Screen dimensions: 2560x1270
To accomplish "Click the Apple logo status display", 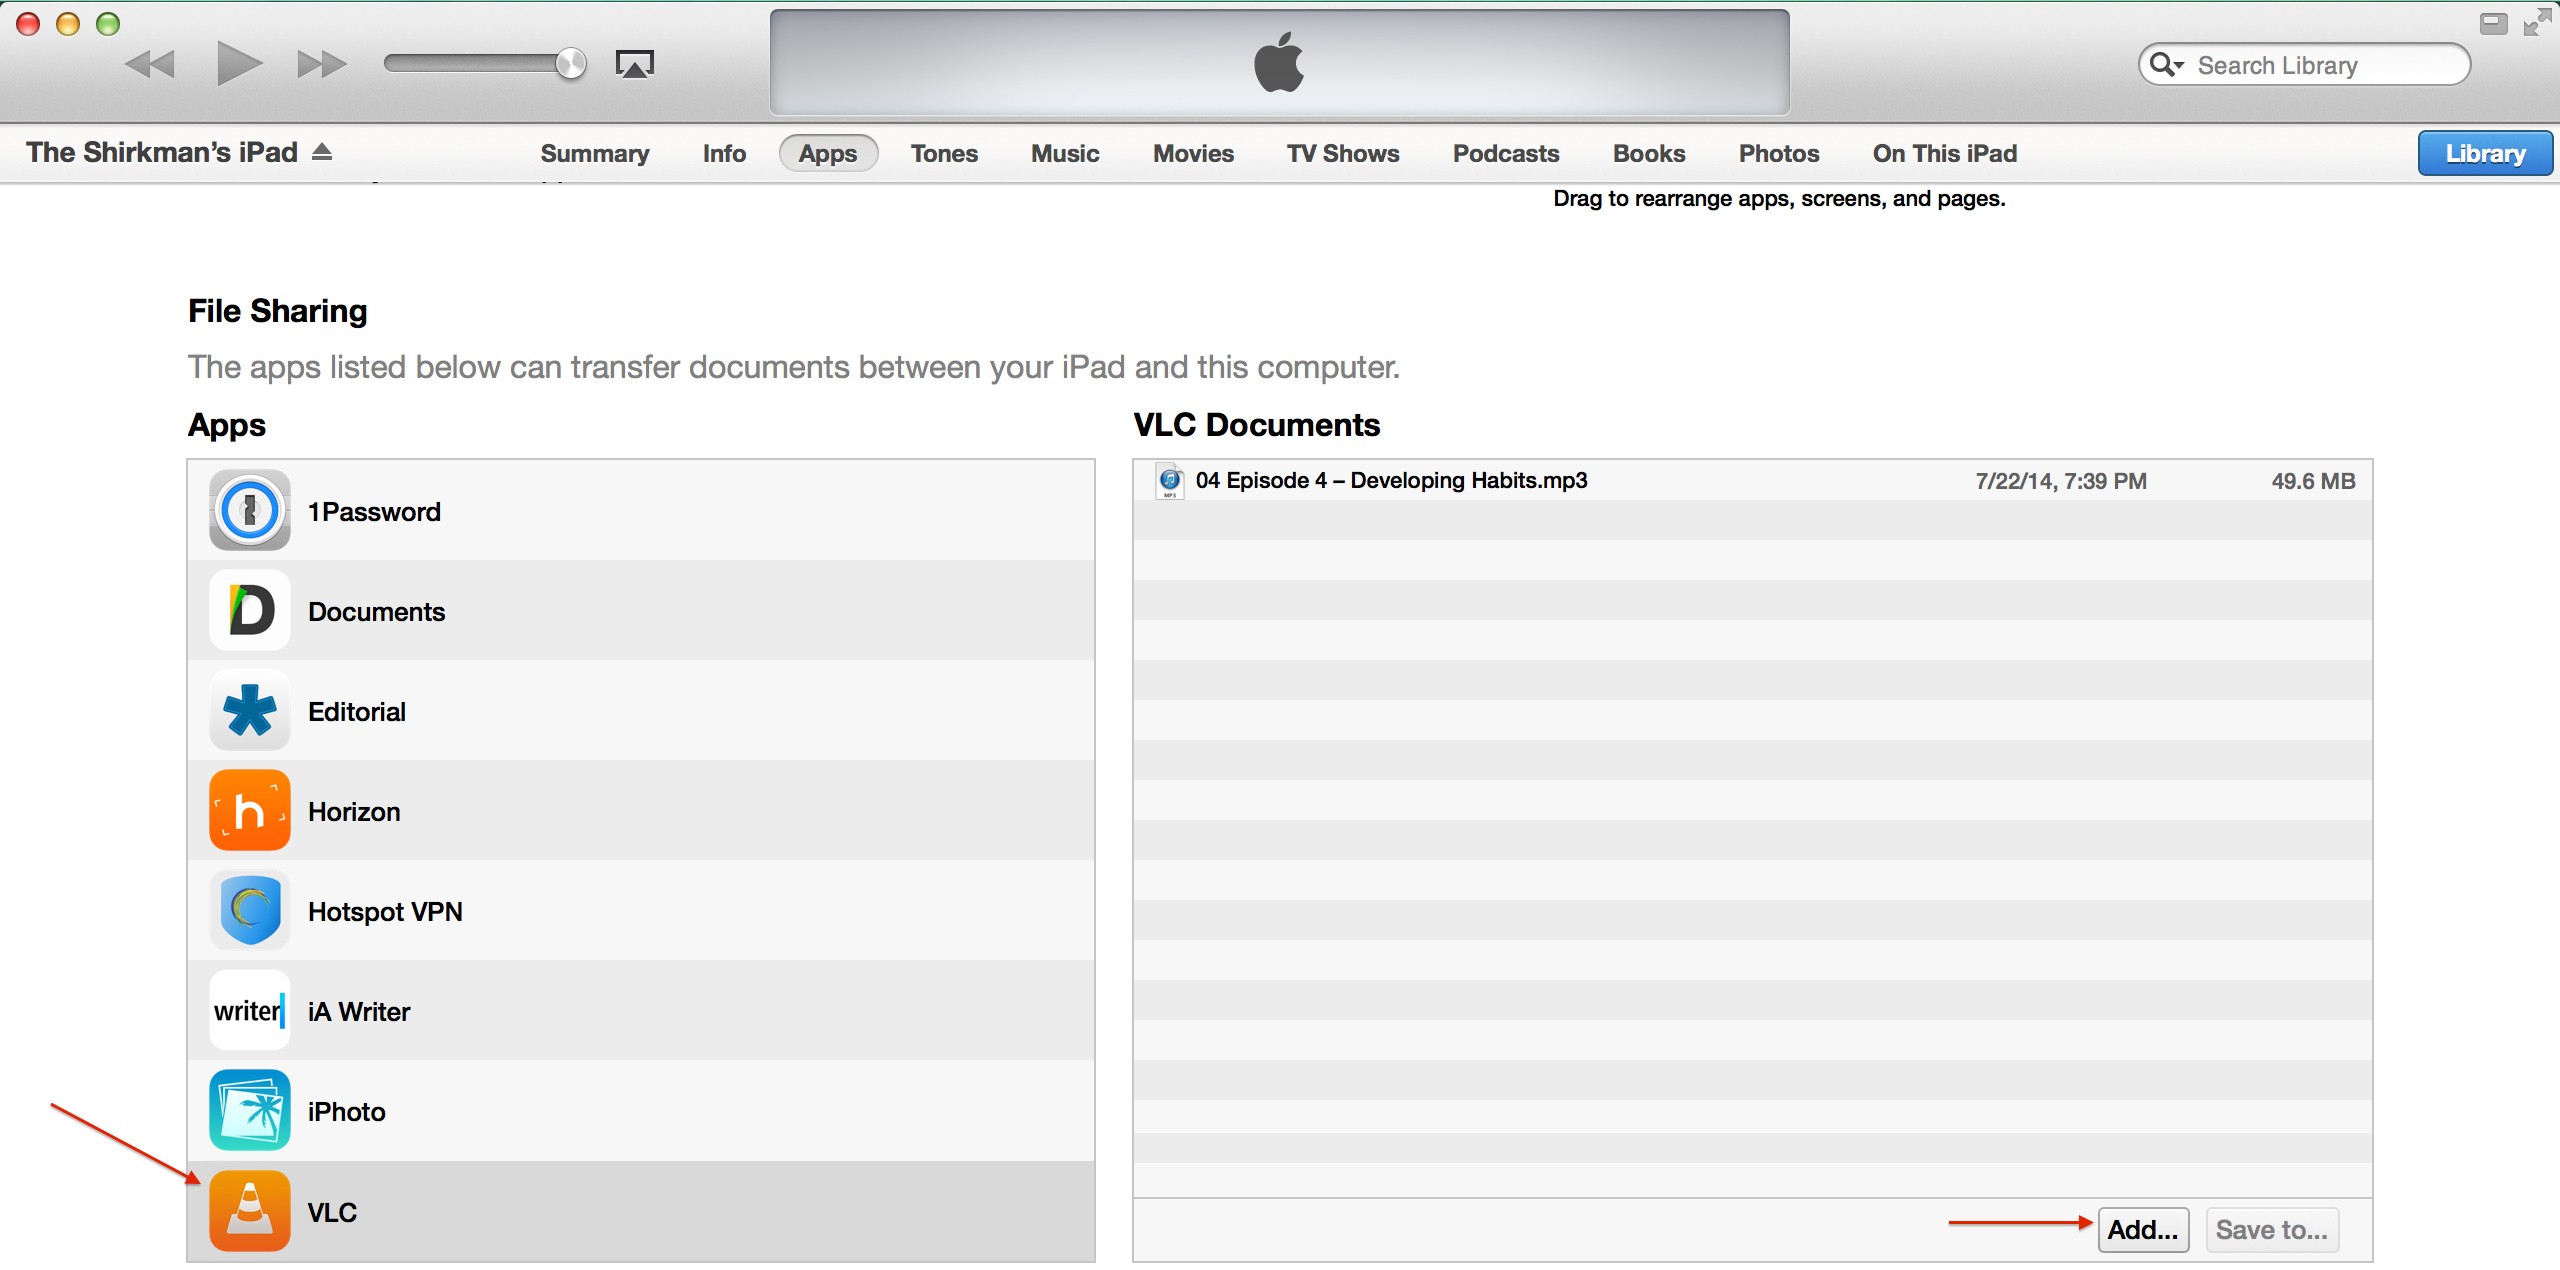I will pos(1279,62).
